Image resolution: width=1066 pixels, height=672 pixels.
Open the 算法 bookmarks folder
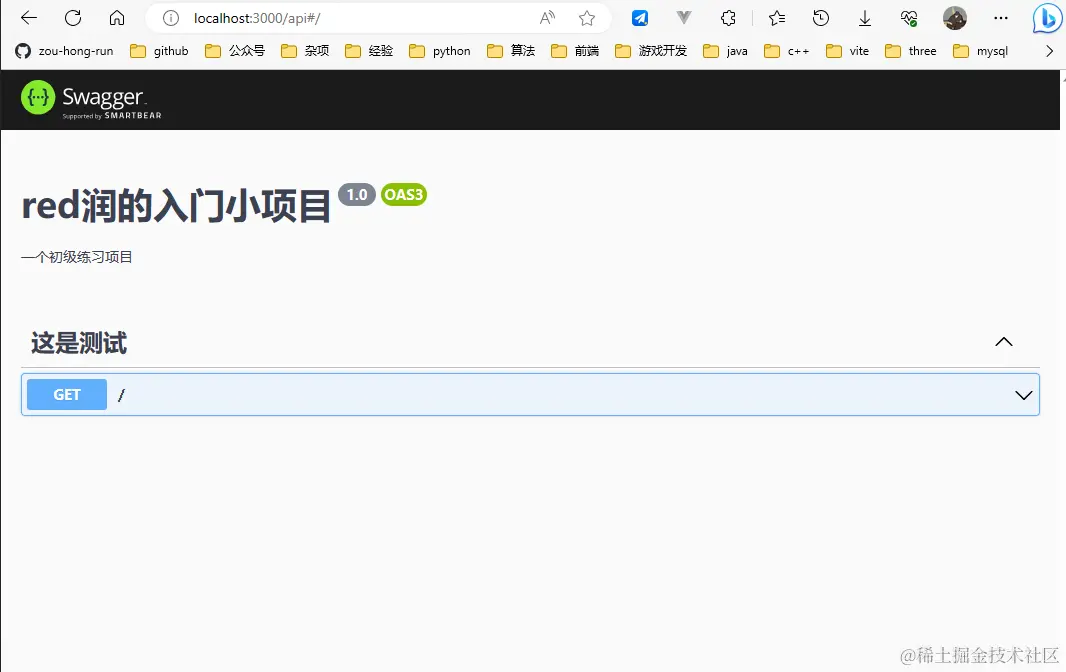(511, 51)
